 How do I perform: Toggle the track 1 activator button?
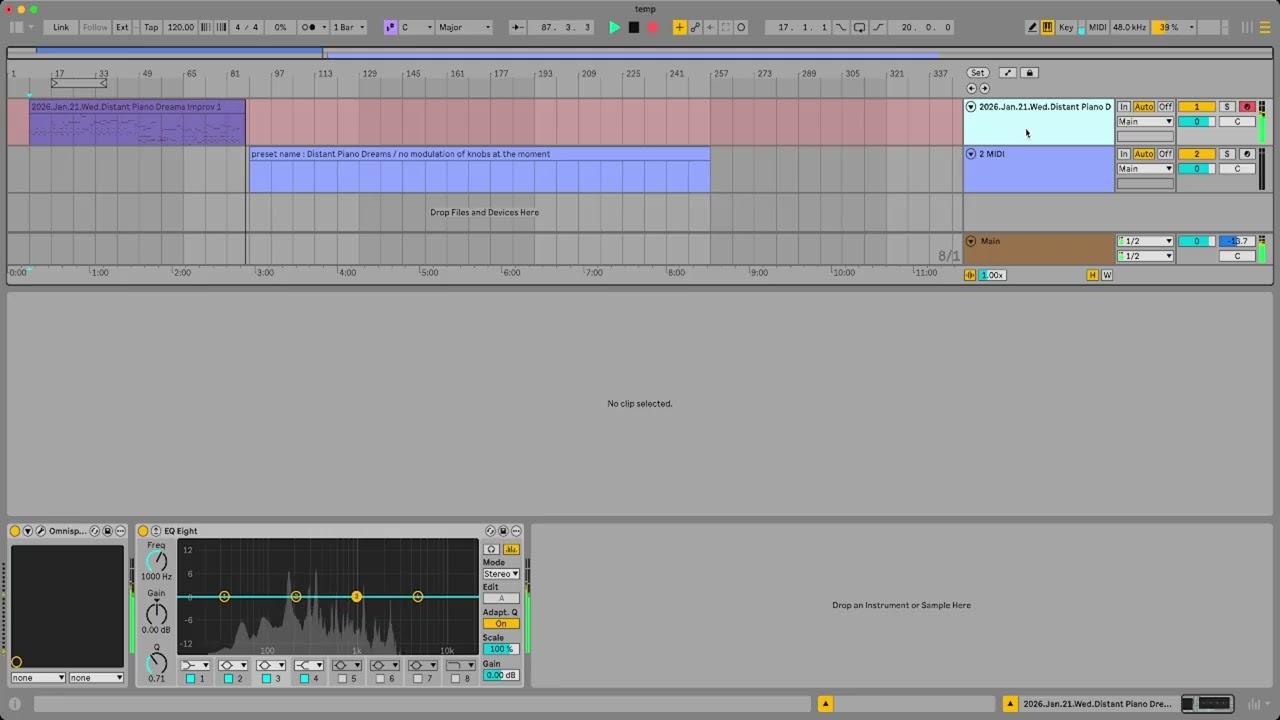(1196, 107)
